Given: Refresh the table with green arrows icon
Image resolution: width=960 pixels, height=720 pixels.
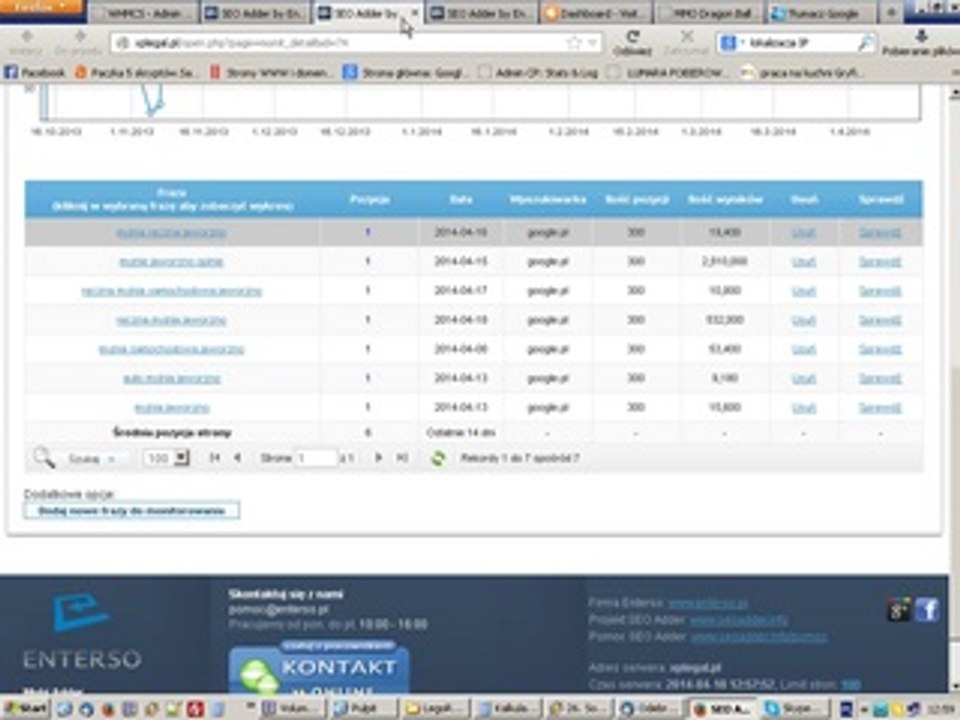Looking at the screenshot, I should 438,457.
